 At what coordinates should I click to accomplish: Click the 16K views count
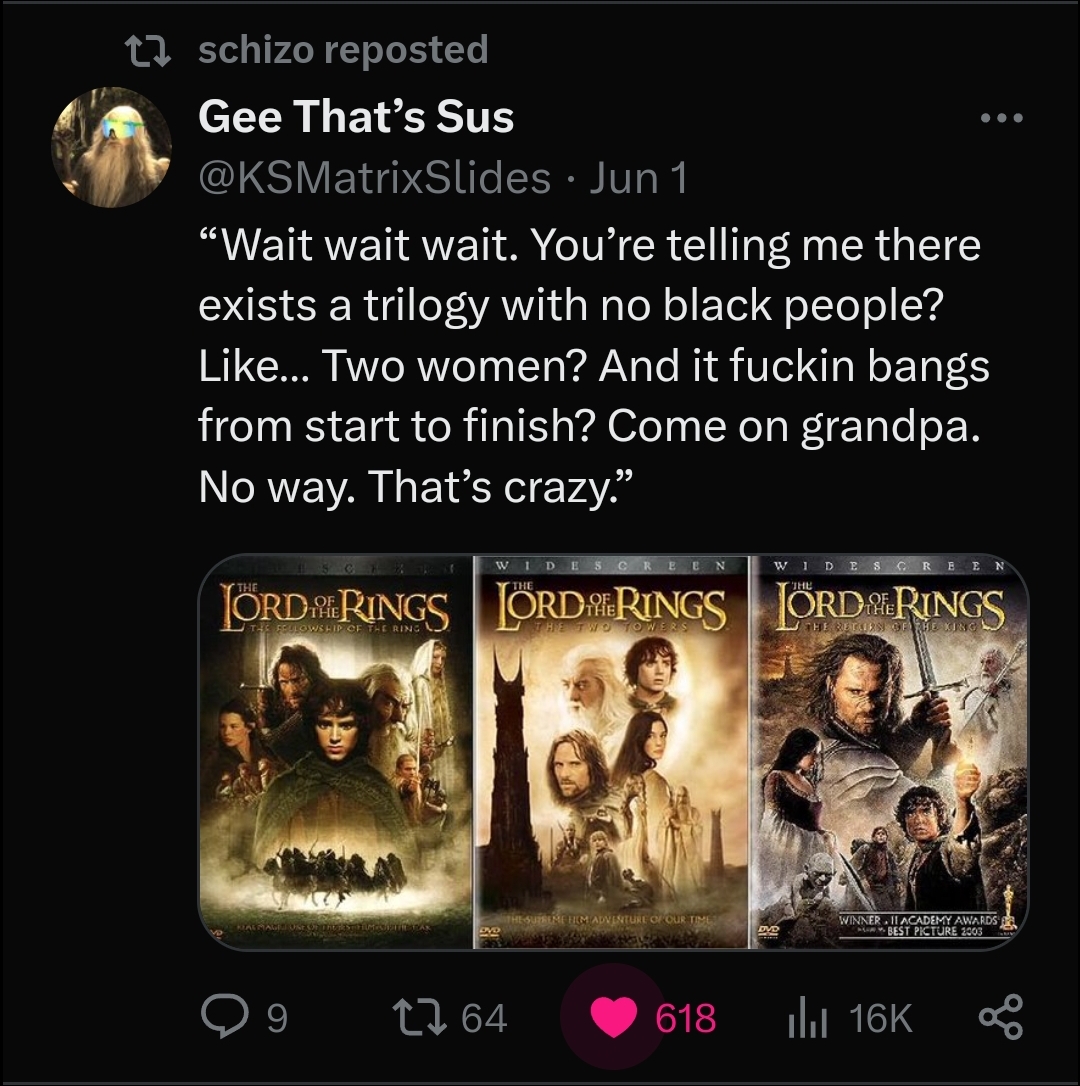(x=880, y=1017)
